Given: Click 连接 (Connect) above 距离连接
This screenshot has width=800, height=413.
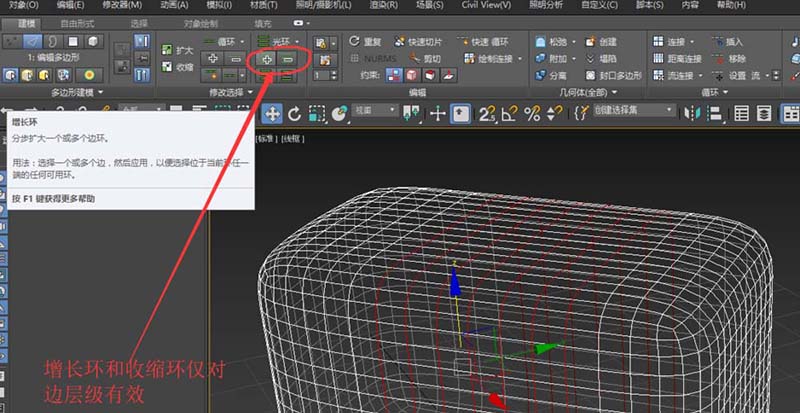Looking at the screenshot, I should click(669, 42).
